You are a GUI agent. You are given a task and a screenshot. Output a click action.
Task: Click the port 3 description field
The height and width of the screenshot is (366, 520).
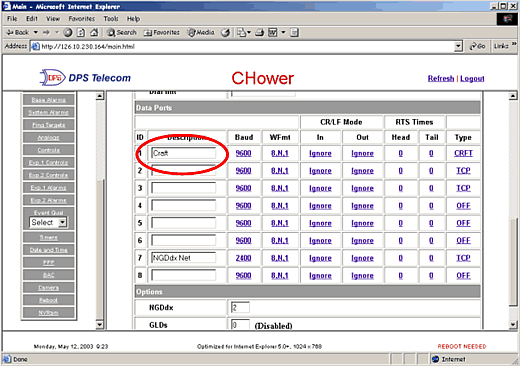coord(183,188)
